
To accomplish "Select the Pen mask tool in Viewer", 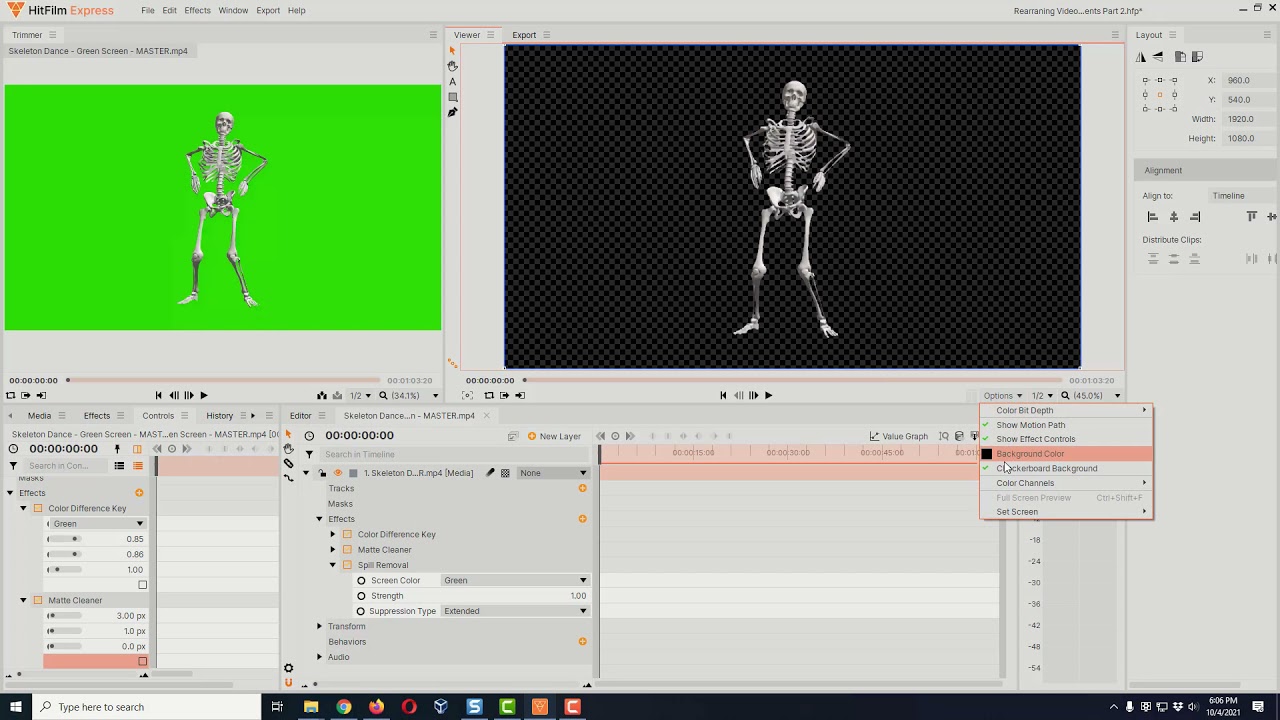I will (452, 112).
